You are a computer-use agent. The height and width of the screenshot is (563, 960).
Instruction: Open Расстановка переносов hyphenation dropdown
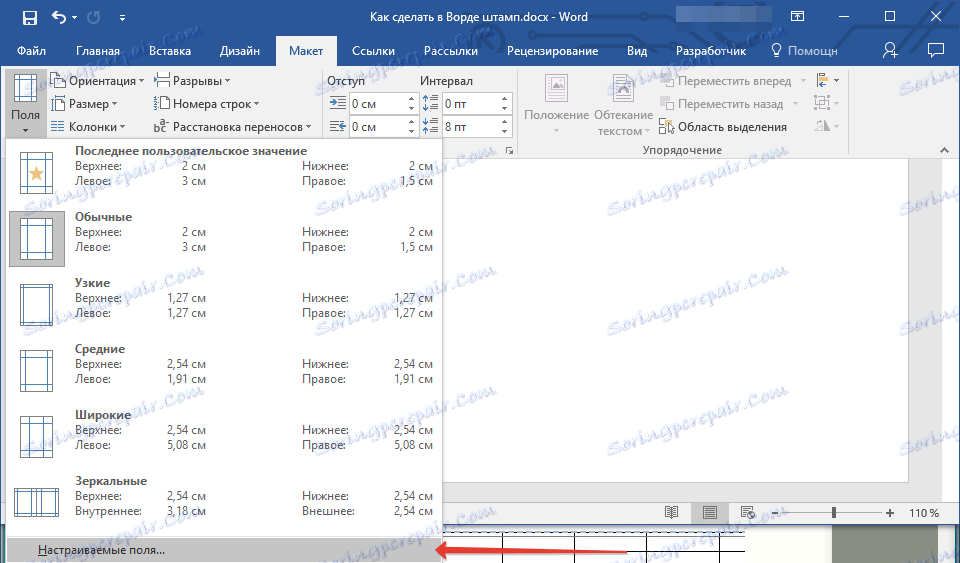233,127
